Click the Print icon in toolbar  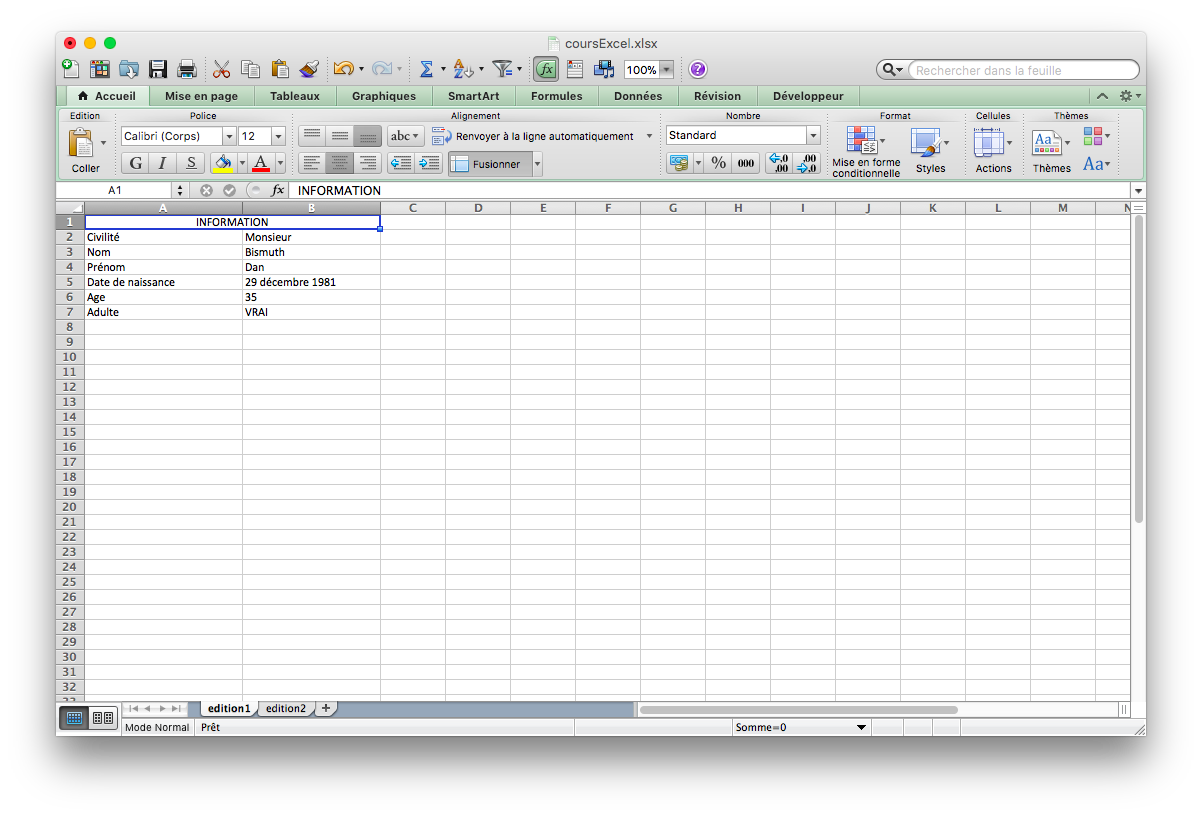[187, 69]
